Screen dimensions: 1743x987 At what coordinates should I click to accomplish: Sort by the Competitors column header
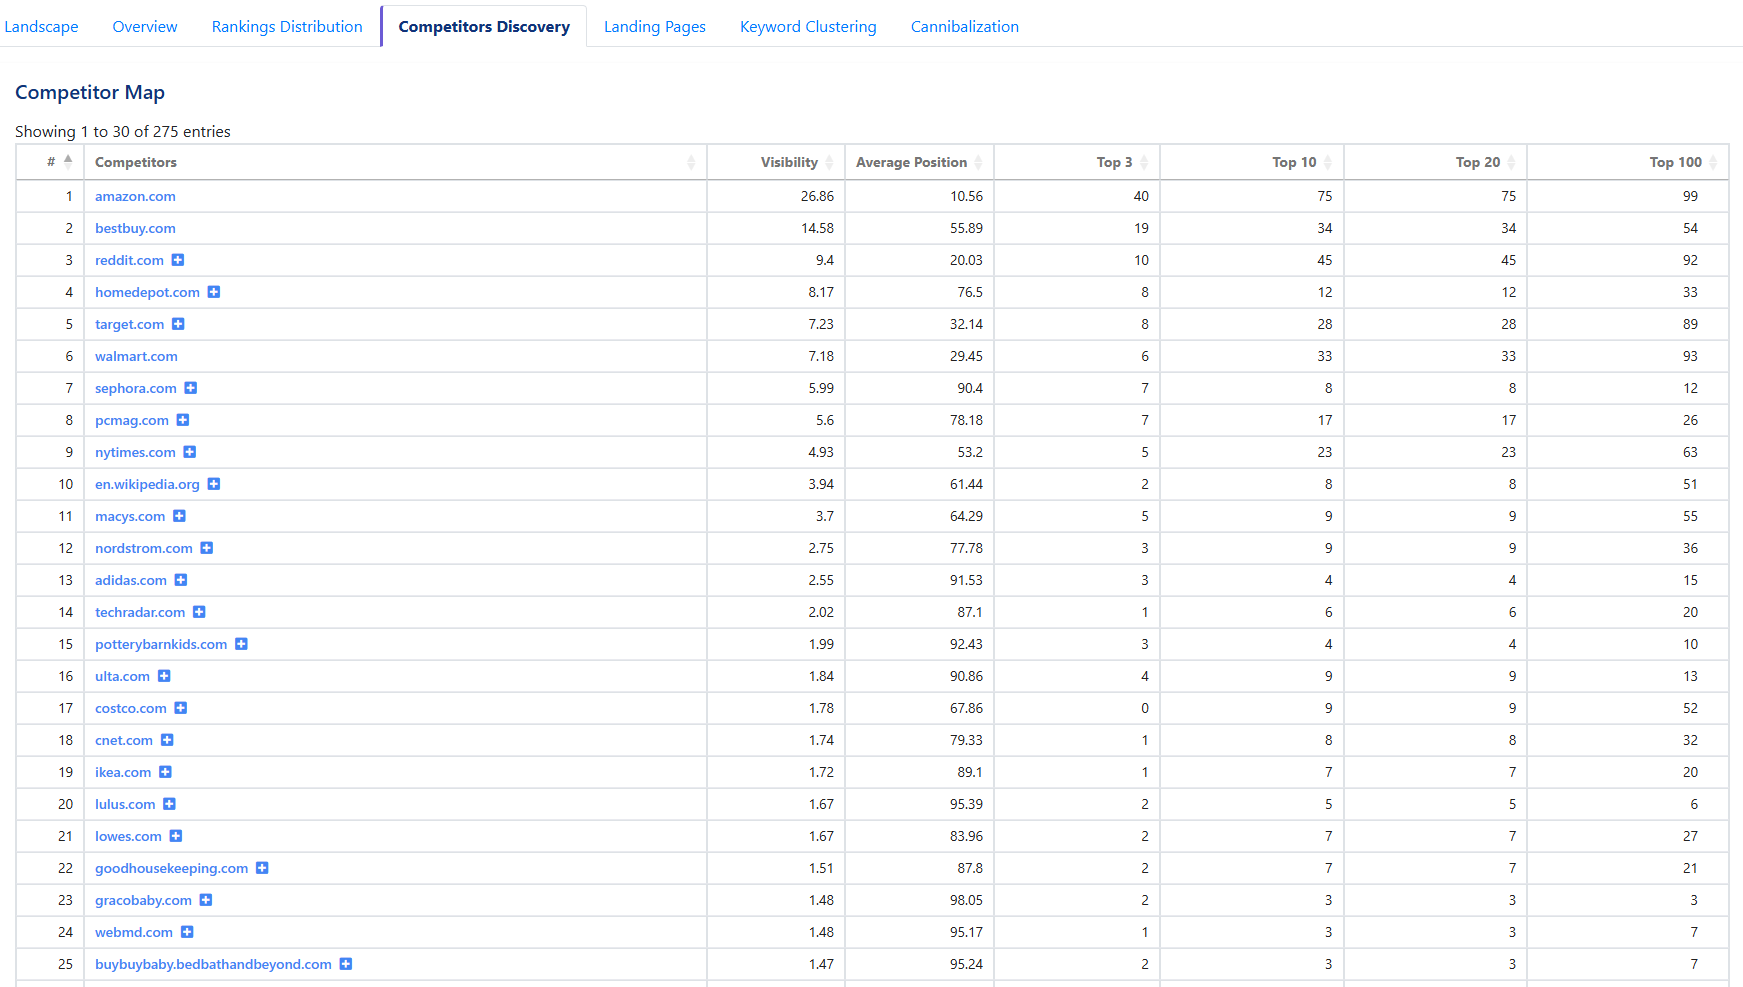[x=395, y=162]
